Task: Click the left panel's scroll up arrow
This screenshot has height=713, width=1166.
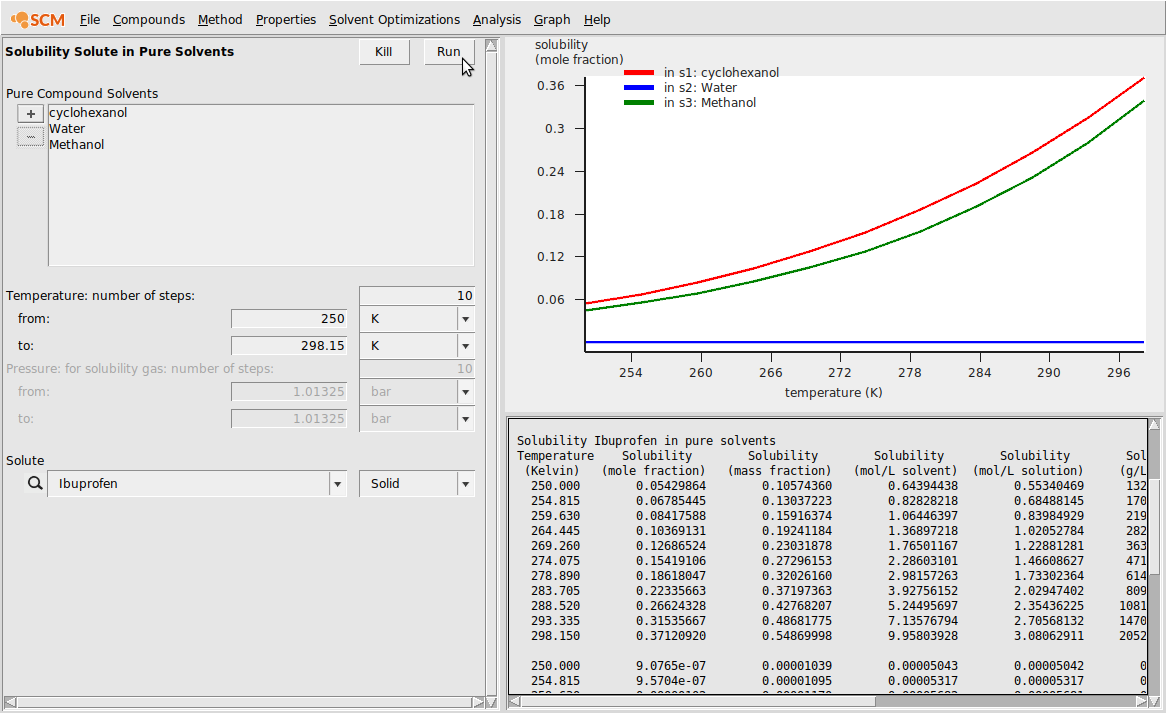Action: (491, 45)
